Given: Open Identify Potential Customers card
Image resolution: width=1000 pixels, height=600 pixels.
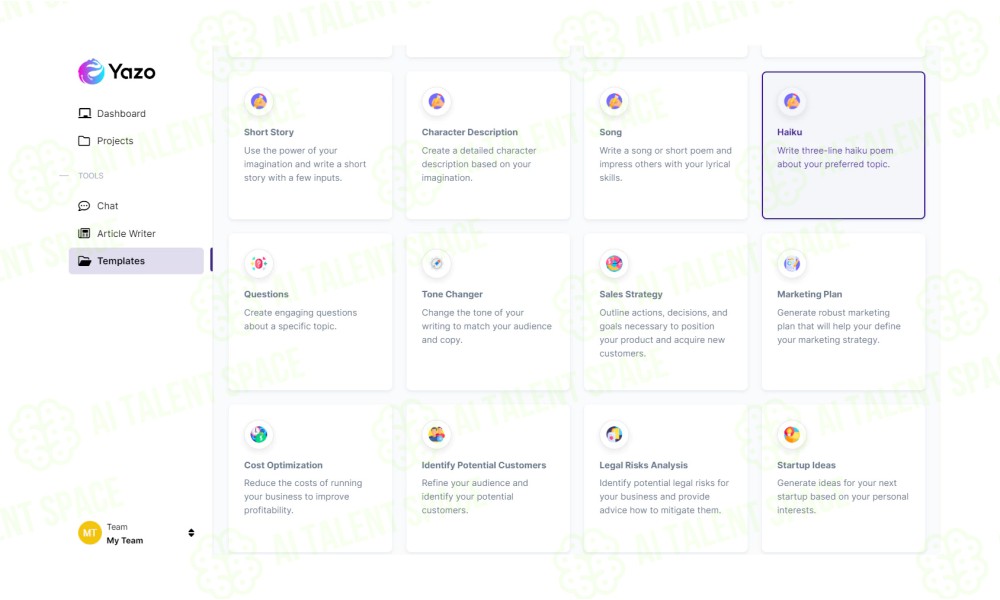Looking at the screenshot, I should (x=488, y=478).
